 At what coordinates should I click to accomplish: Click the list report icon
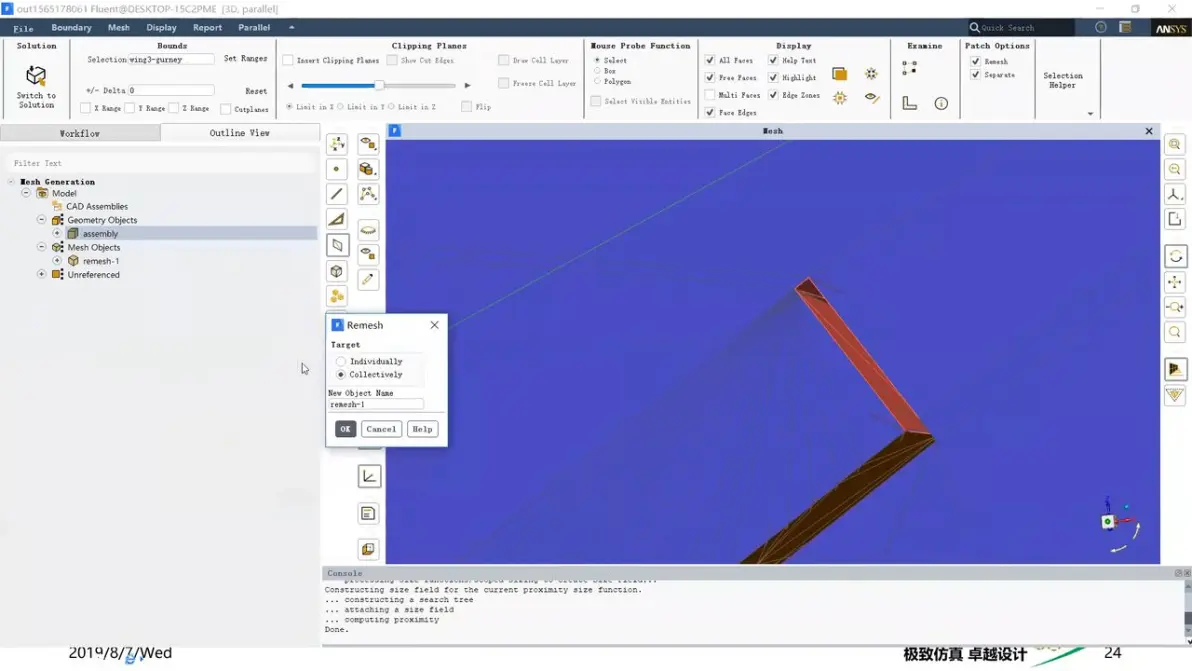(368, 514)
